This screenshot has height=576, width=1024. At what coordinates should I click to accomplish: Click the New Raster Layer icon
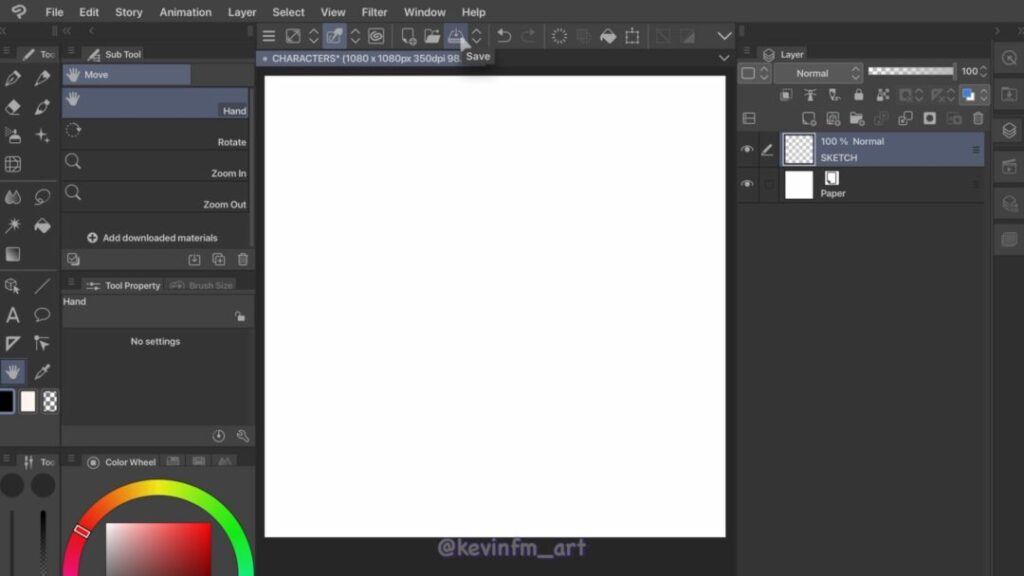click(x=809, y=118)
